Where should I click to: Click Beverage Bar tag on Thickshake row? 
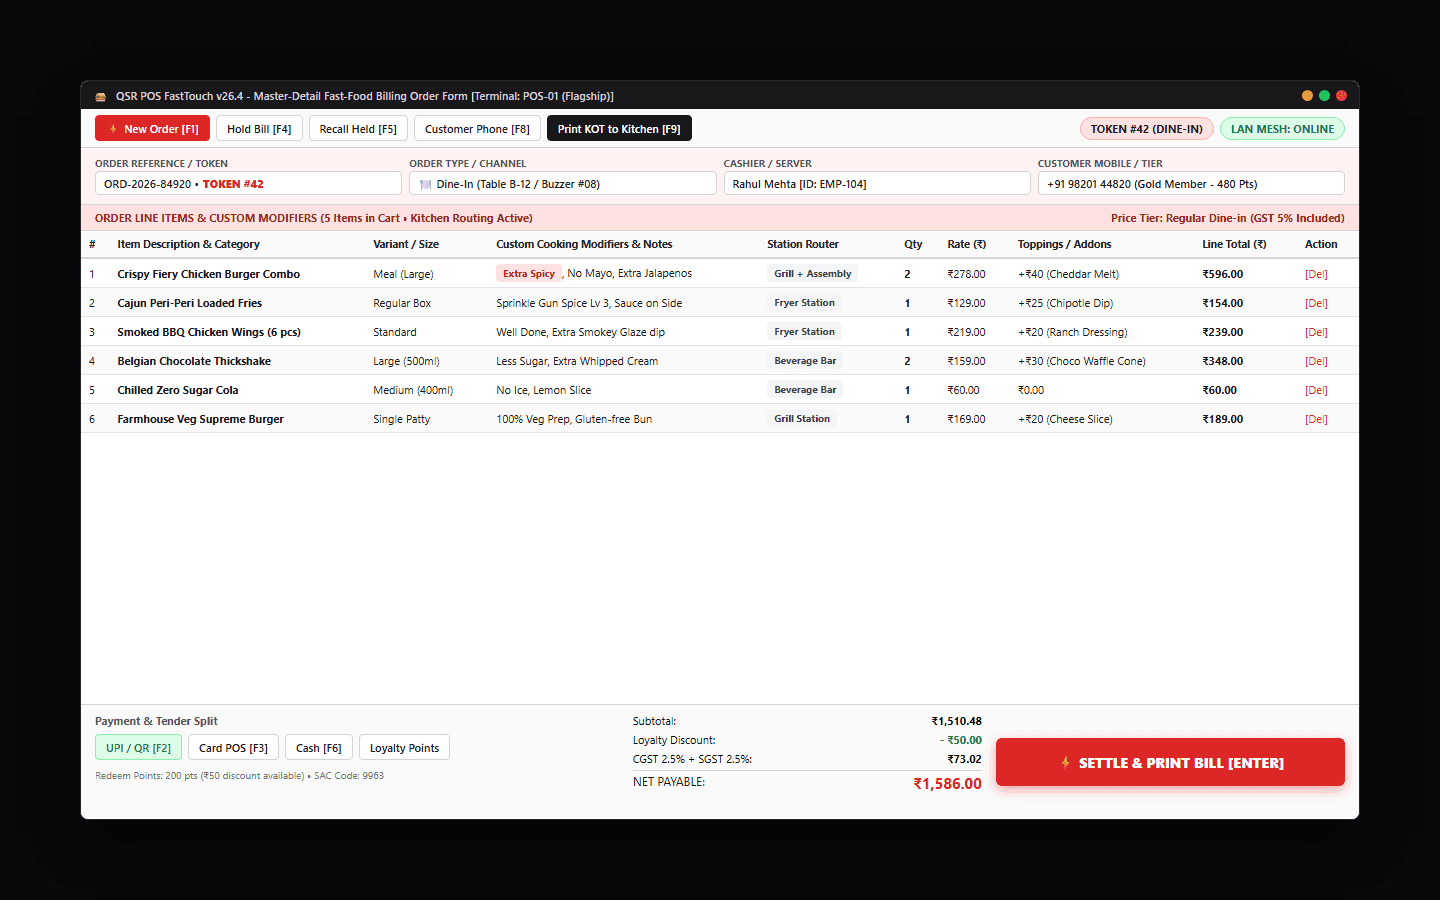pyautogui.click(x=805, y=361)
